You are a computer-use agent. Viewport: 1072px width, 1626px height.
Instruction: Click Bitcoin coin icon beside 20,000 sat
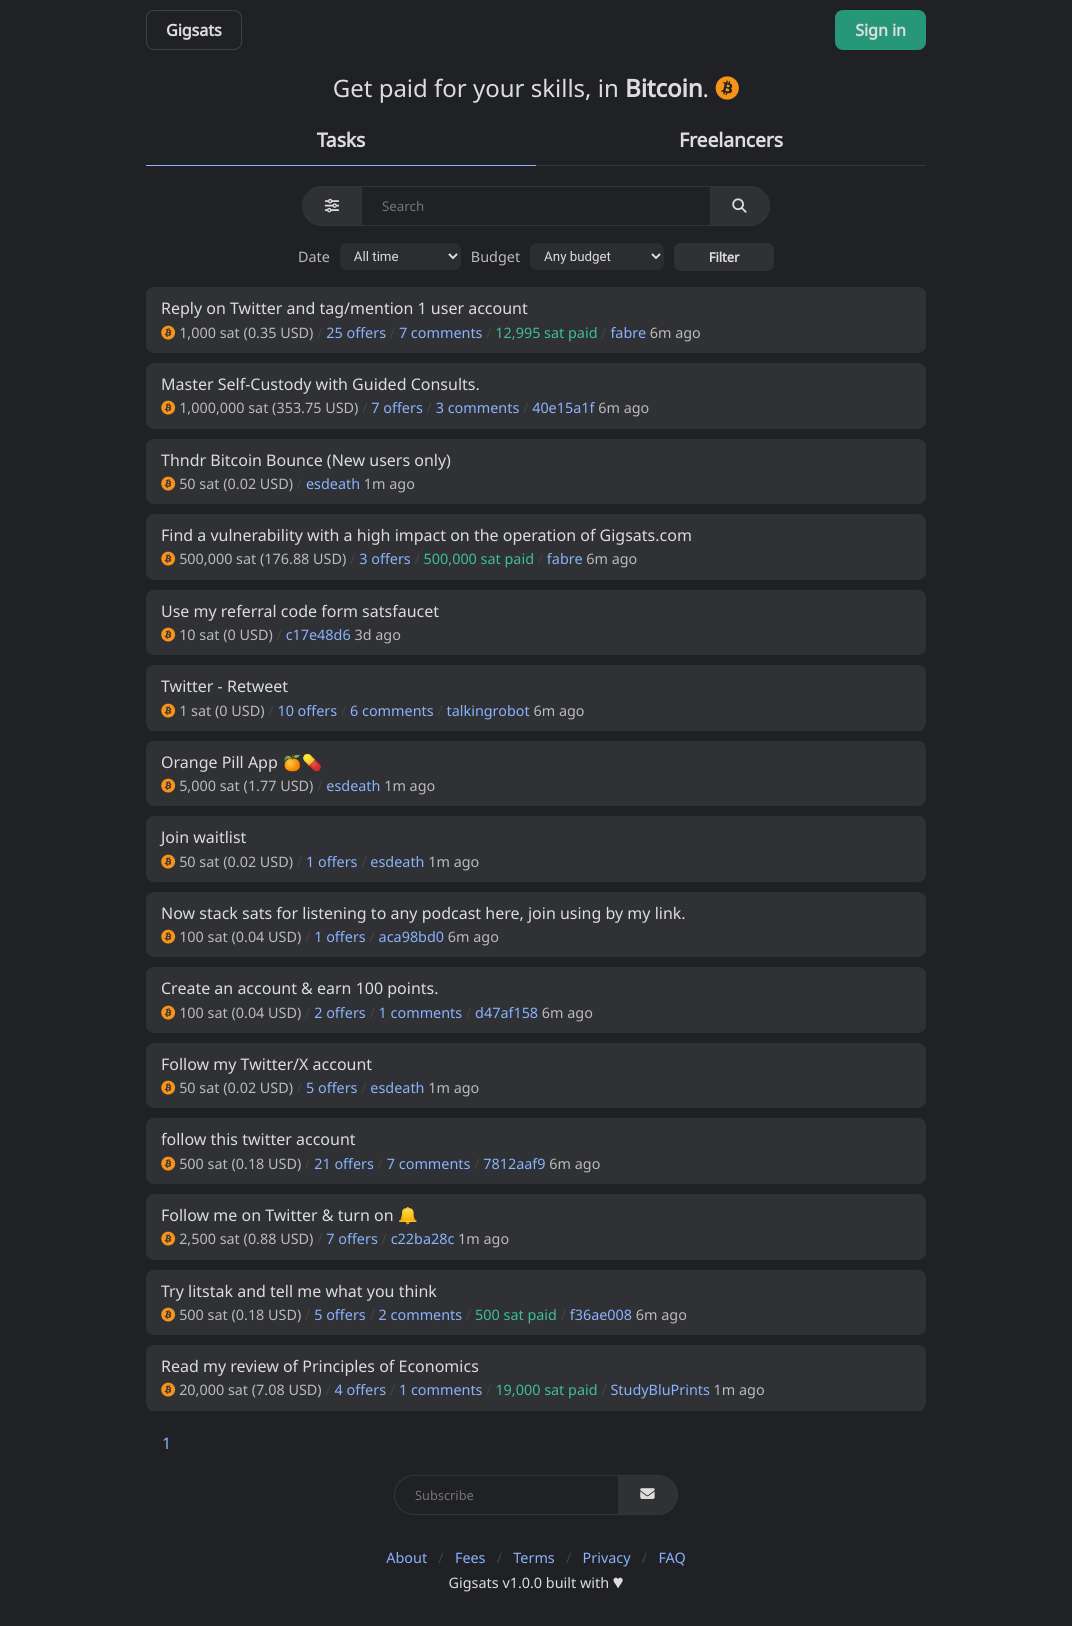point(168,1390)
